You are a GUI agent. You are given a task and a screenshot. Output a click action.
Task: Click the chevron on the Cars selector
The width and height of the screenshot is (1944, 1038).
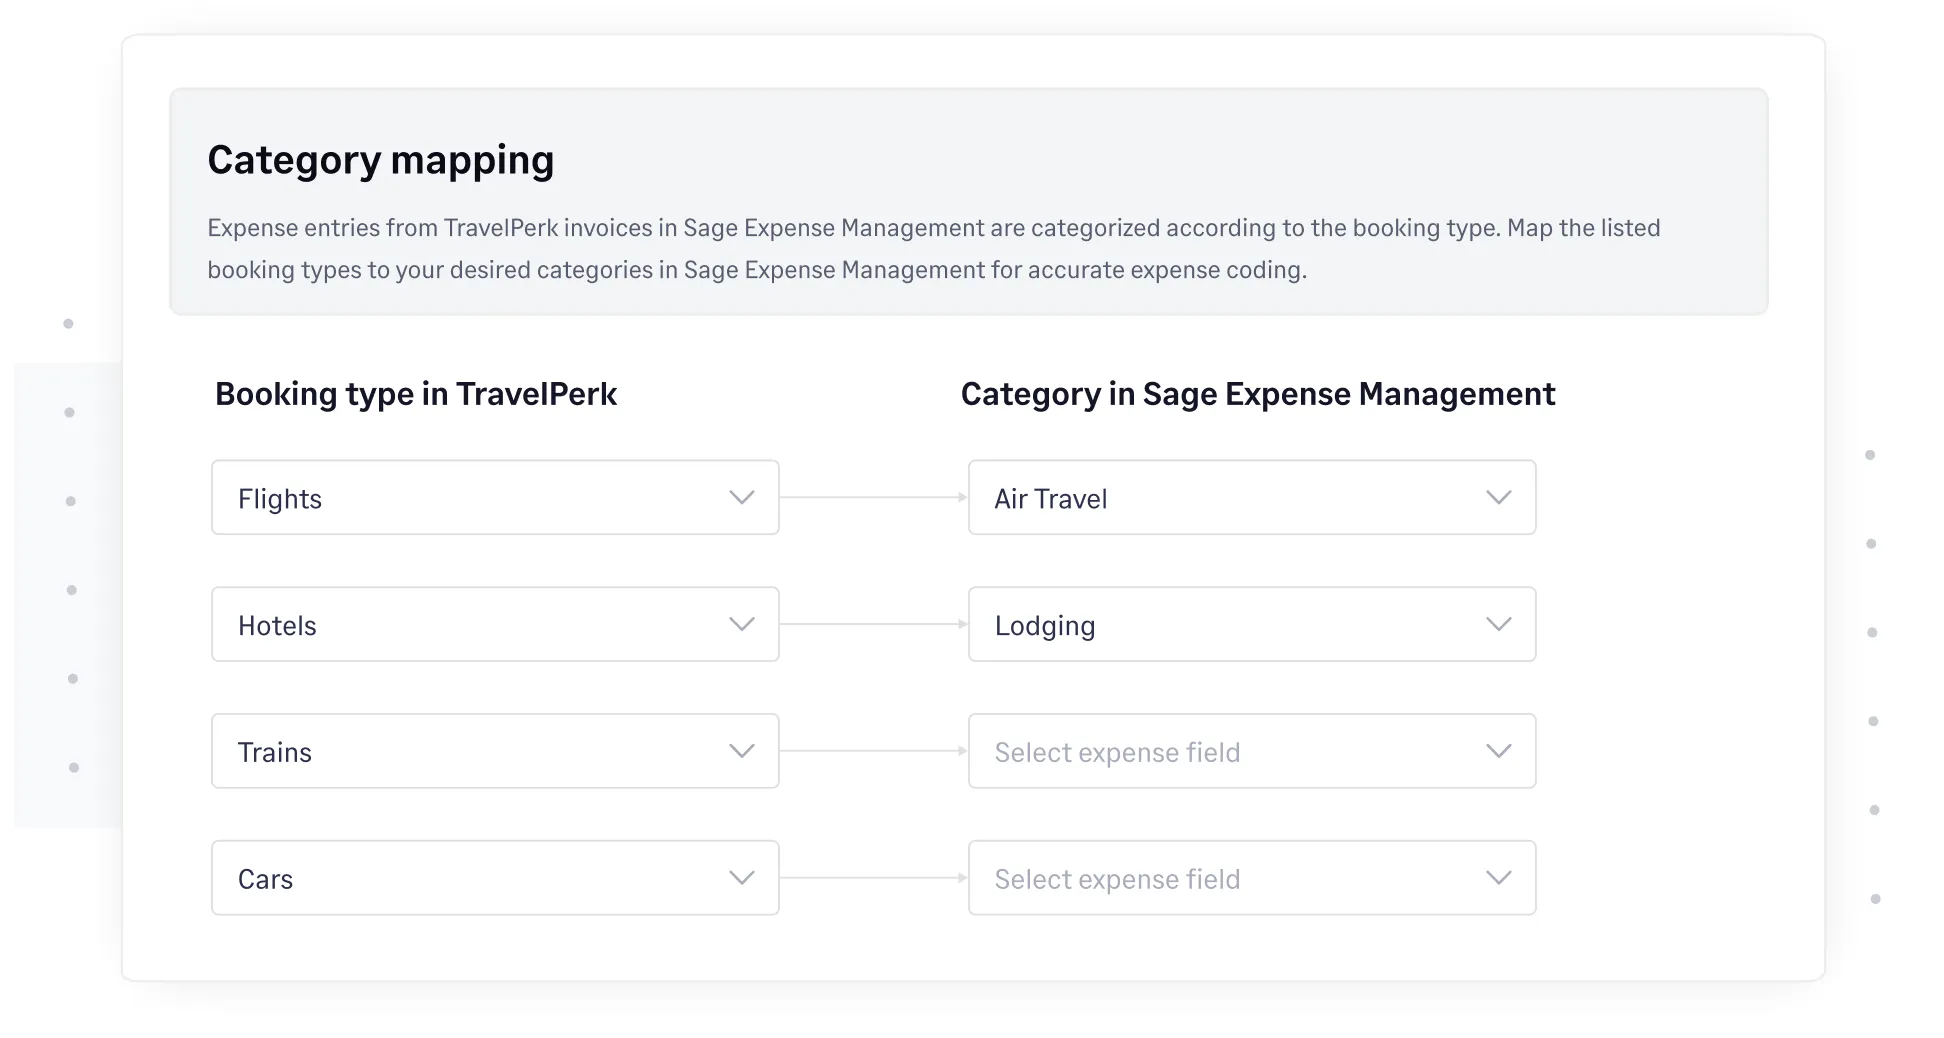(741, 877)
